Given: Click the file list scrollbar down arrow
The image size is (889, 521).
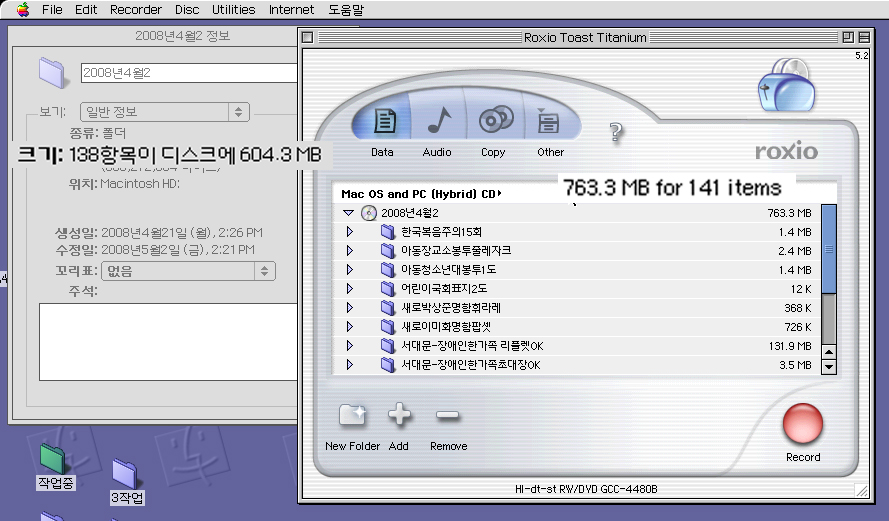Looking at the screenshot, I should (828, 366).
